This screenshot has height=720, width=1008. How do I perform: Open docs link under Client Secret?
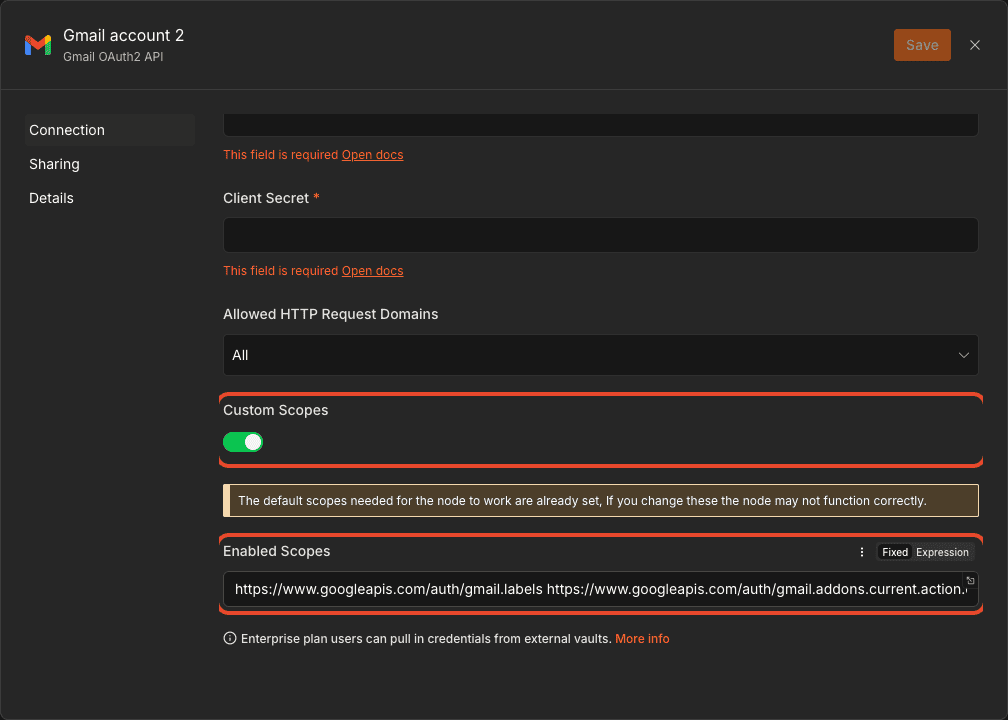click(x=372, y=271)
